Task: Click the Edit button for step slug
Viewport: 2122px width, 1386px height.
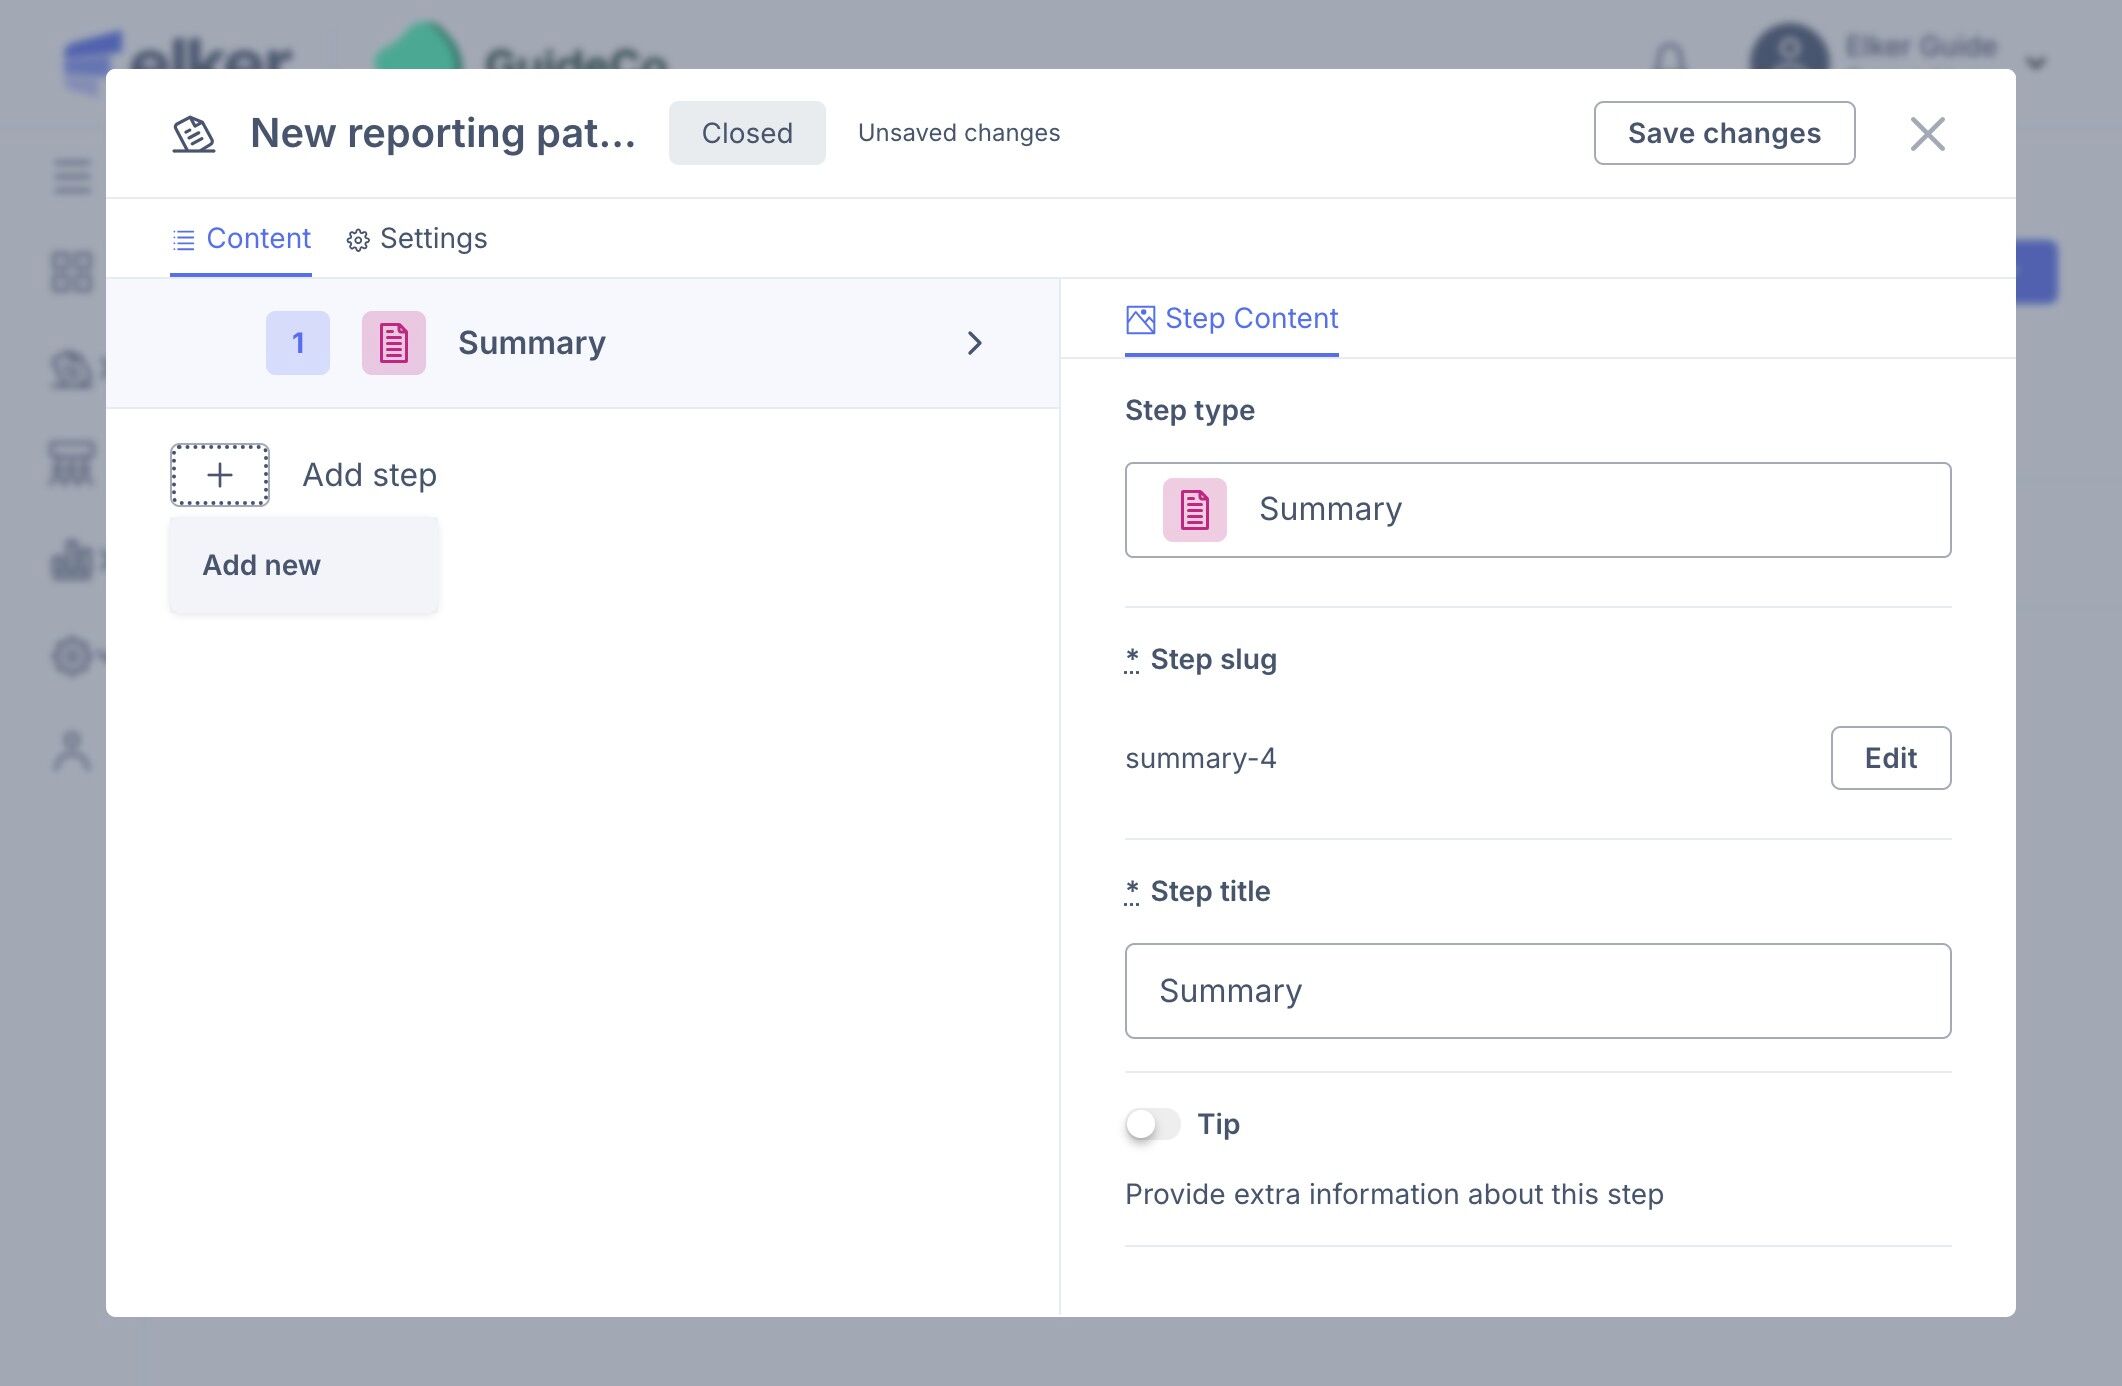Action: [1889, 758]
